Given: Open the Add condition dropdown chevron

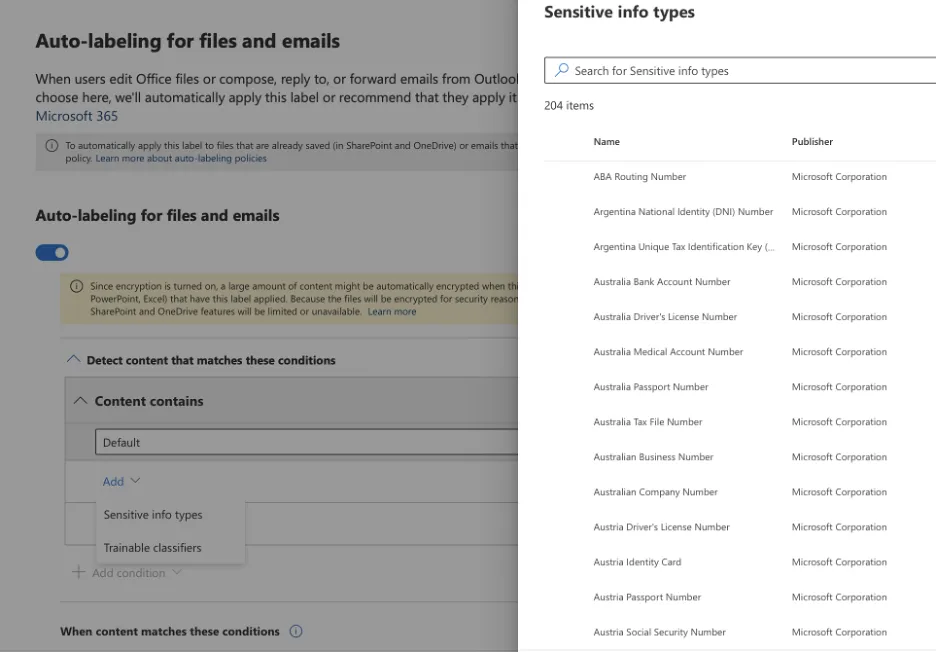Looking at the screenshot, I should pyautogui.click(x=176, y=572).
